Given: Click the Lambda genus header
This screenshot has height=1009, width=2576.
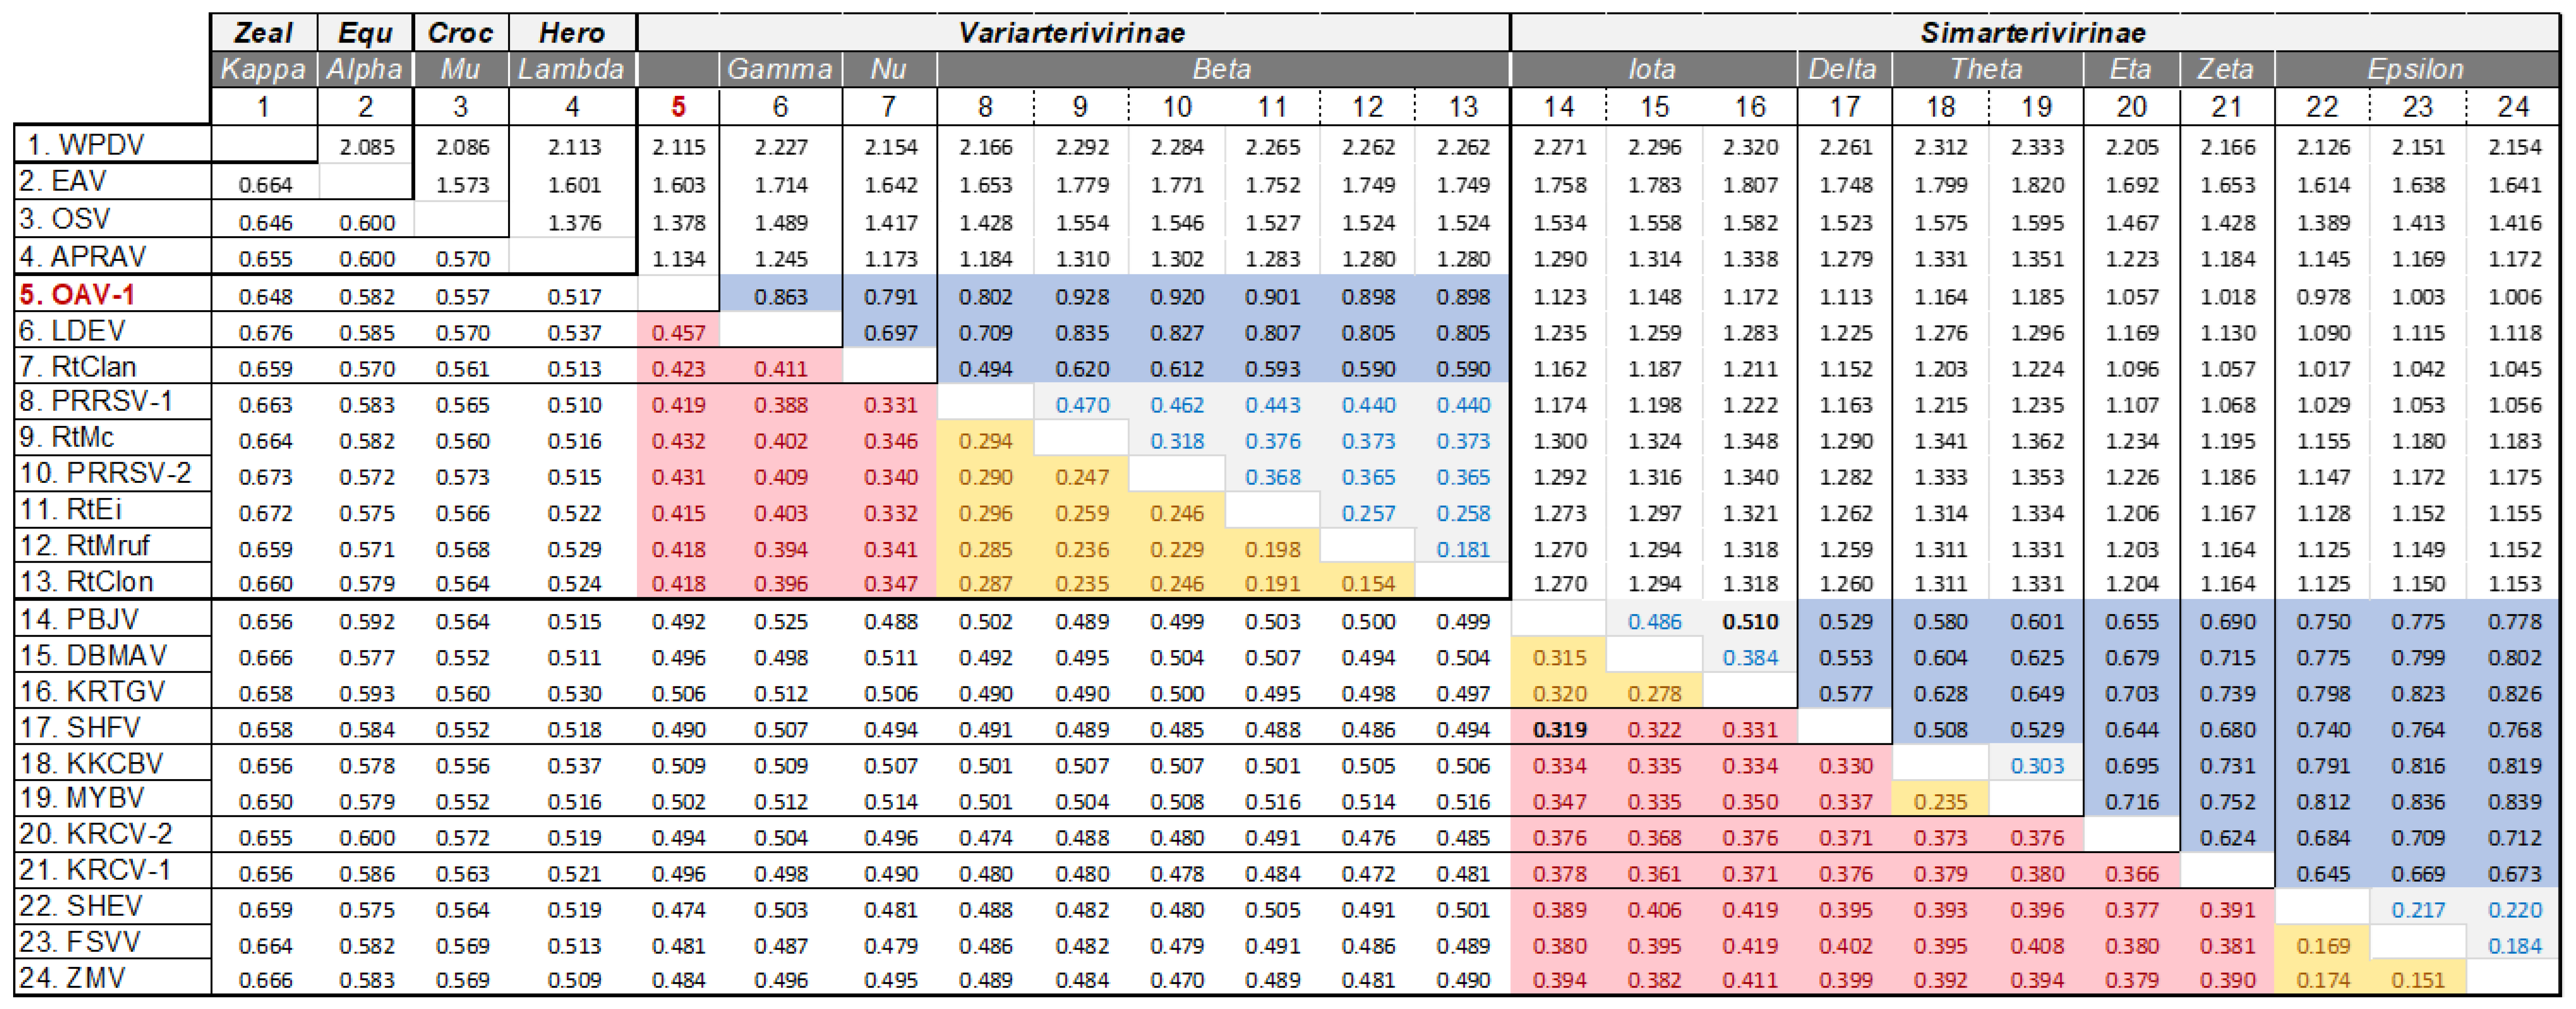Looking at the screenshot, I should click(x=572, y=69).
